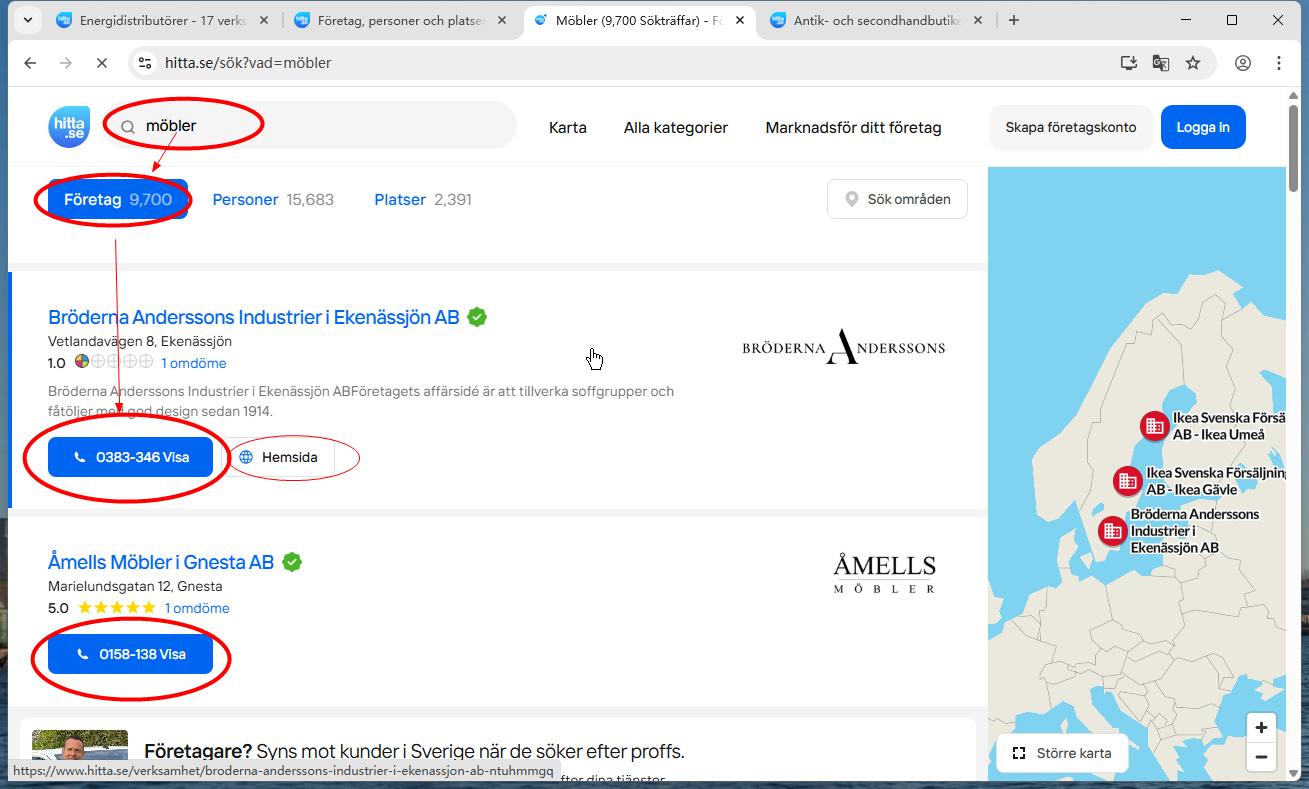Click the Logga in button
This screenshot has width=1309, height=789.
(1203, 127)
